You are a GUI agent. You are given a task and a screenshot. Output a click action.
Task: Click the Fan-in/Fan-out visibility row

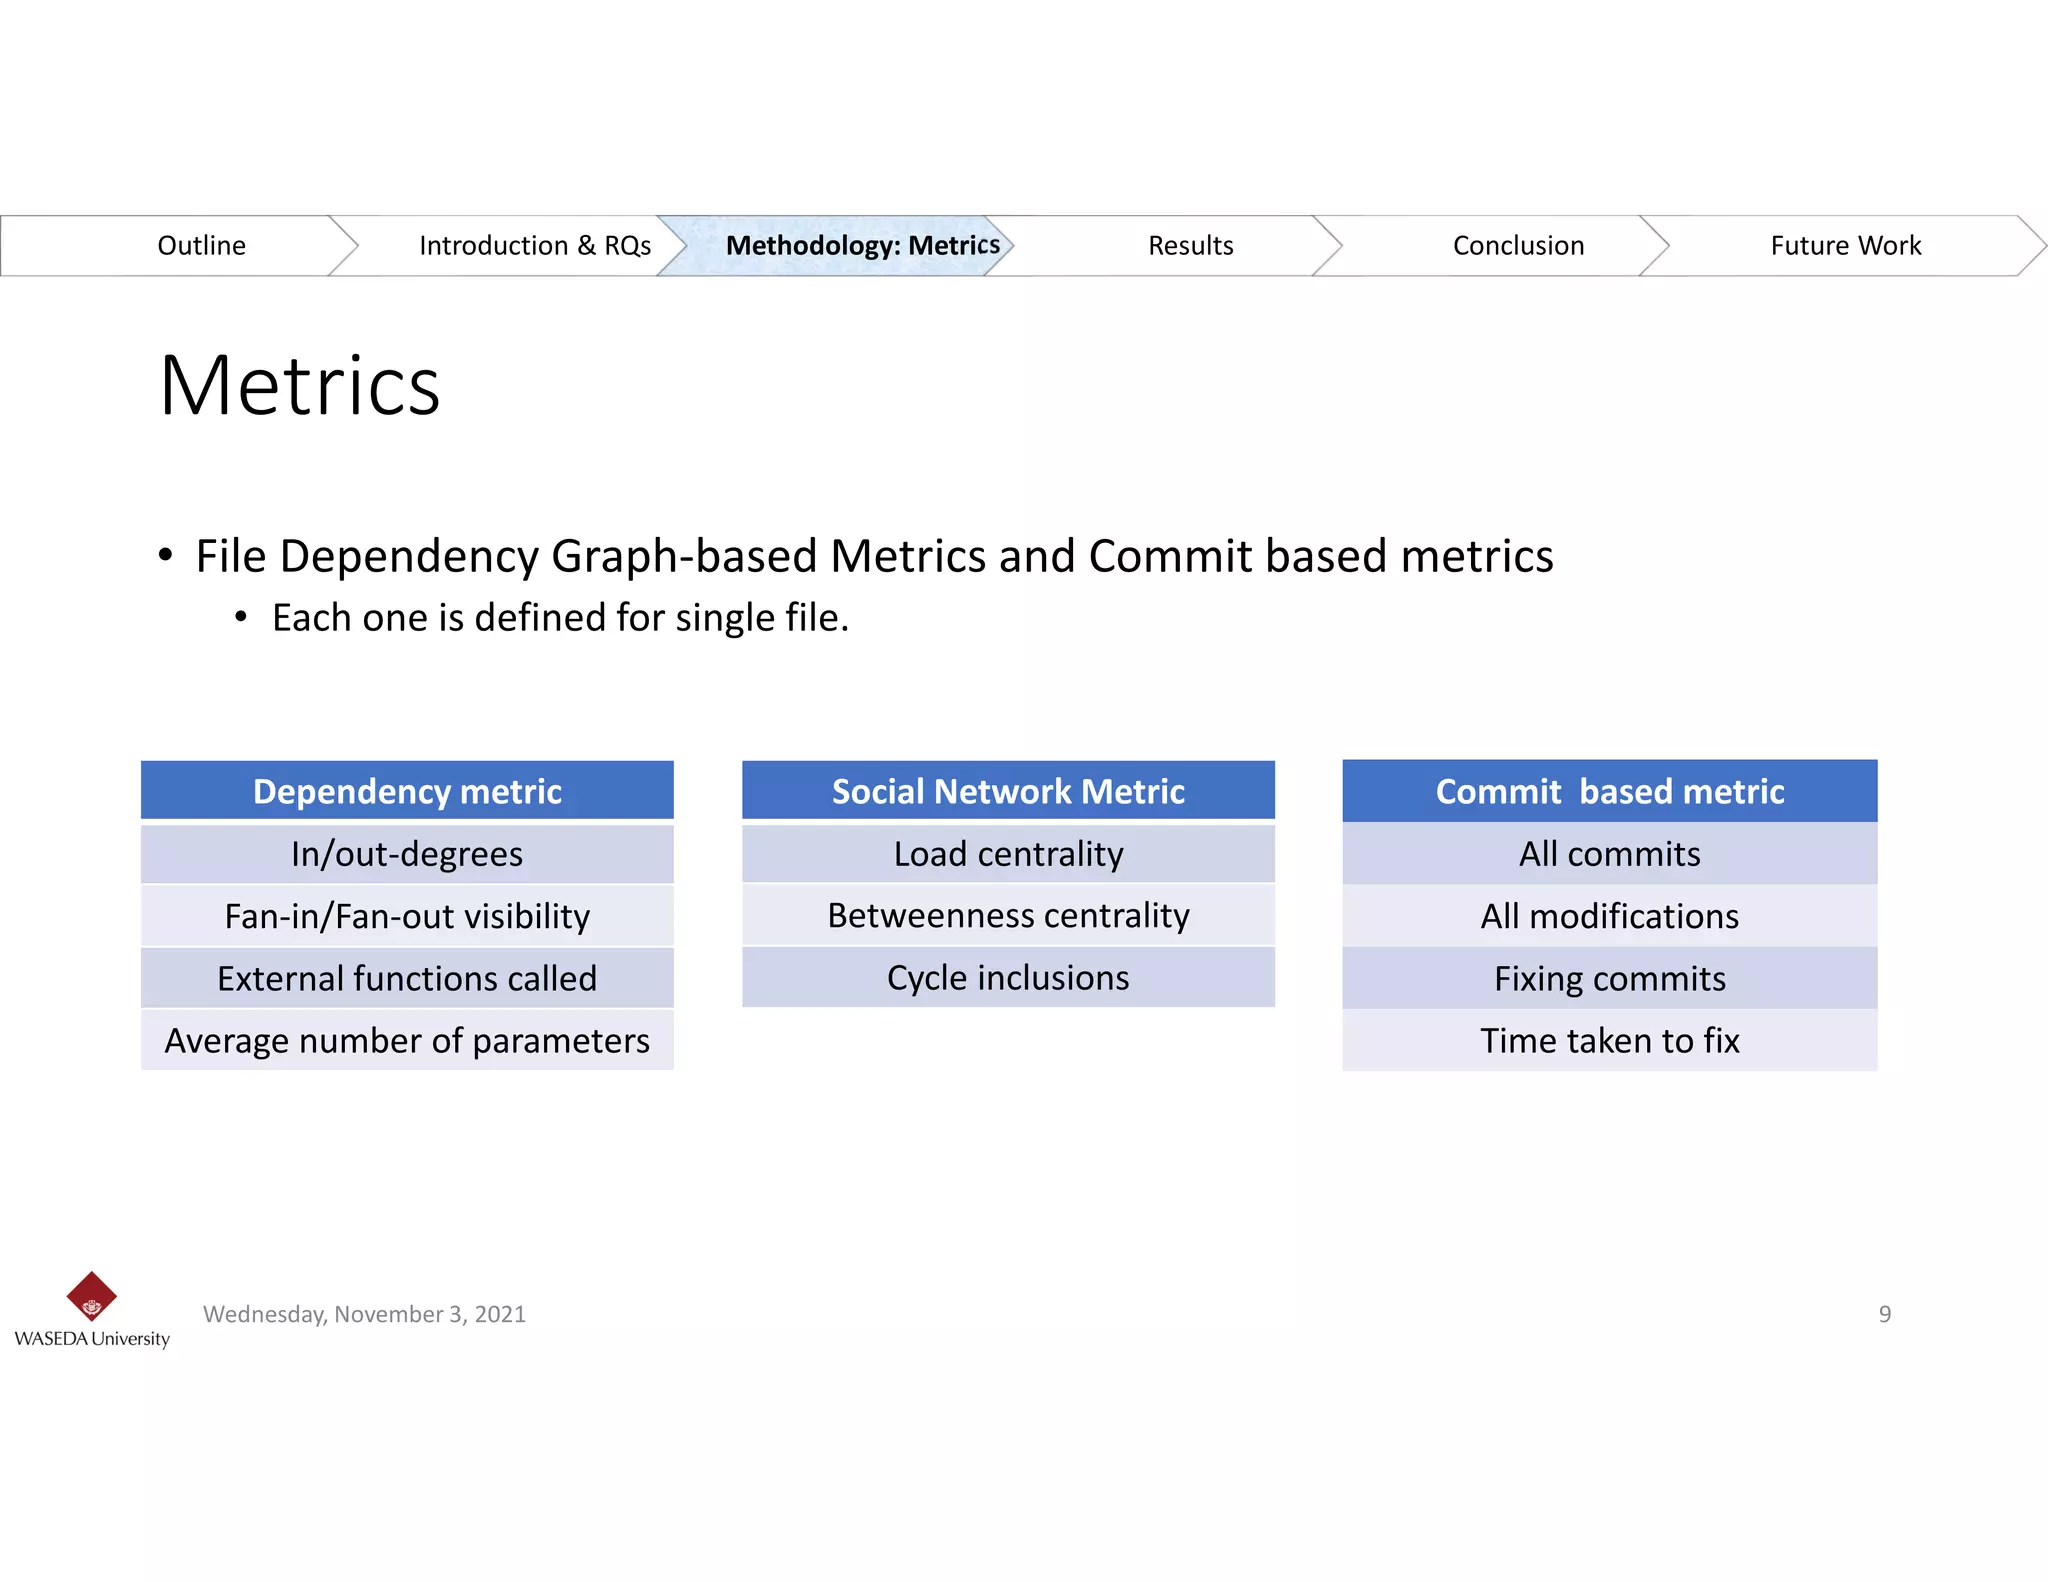407,916
